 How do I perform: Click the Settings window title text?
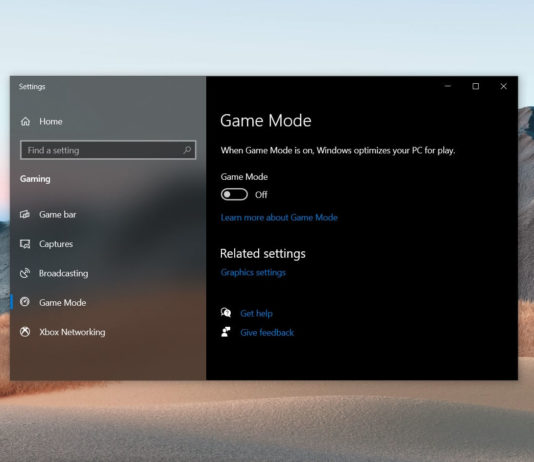pyautogui.click(x=32, y=86)
